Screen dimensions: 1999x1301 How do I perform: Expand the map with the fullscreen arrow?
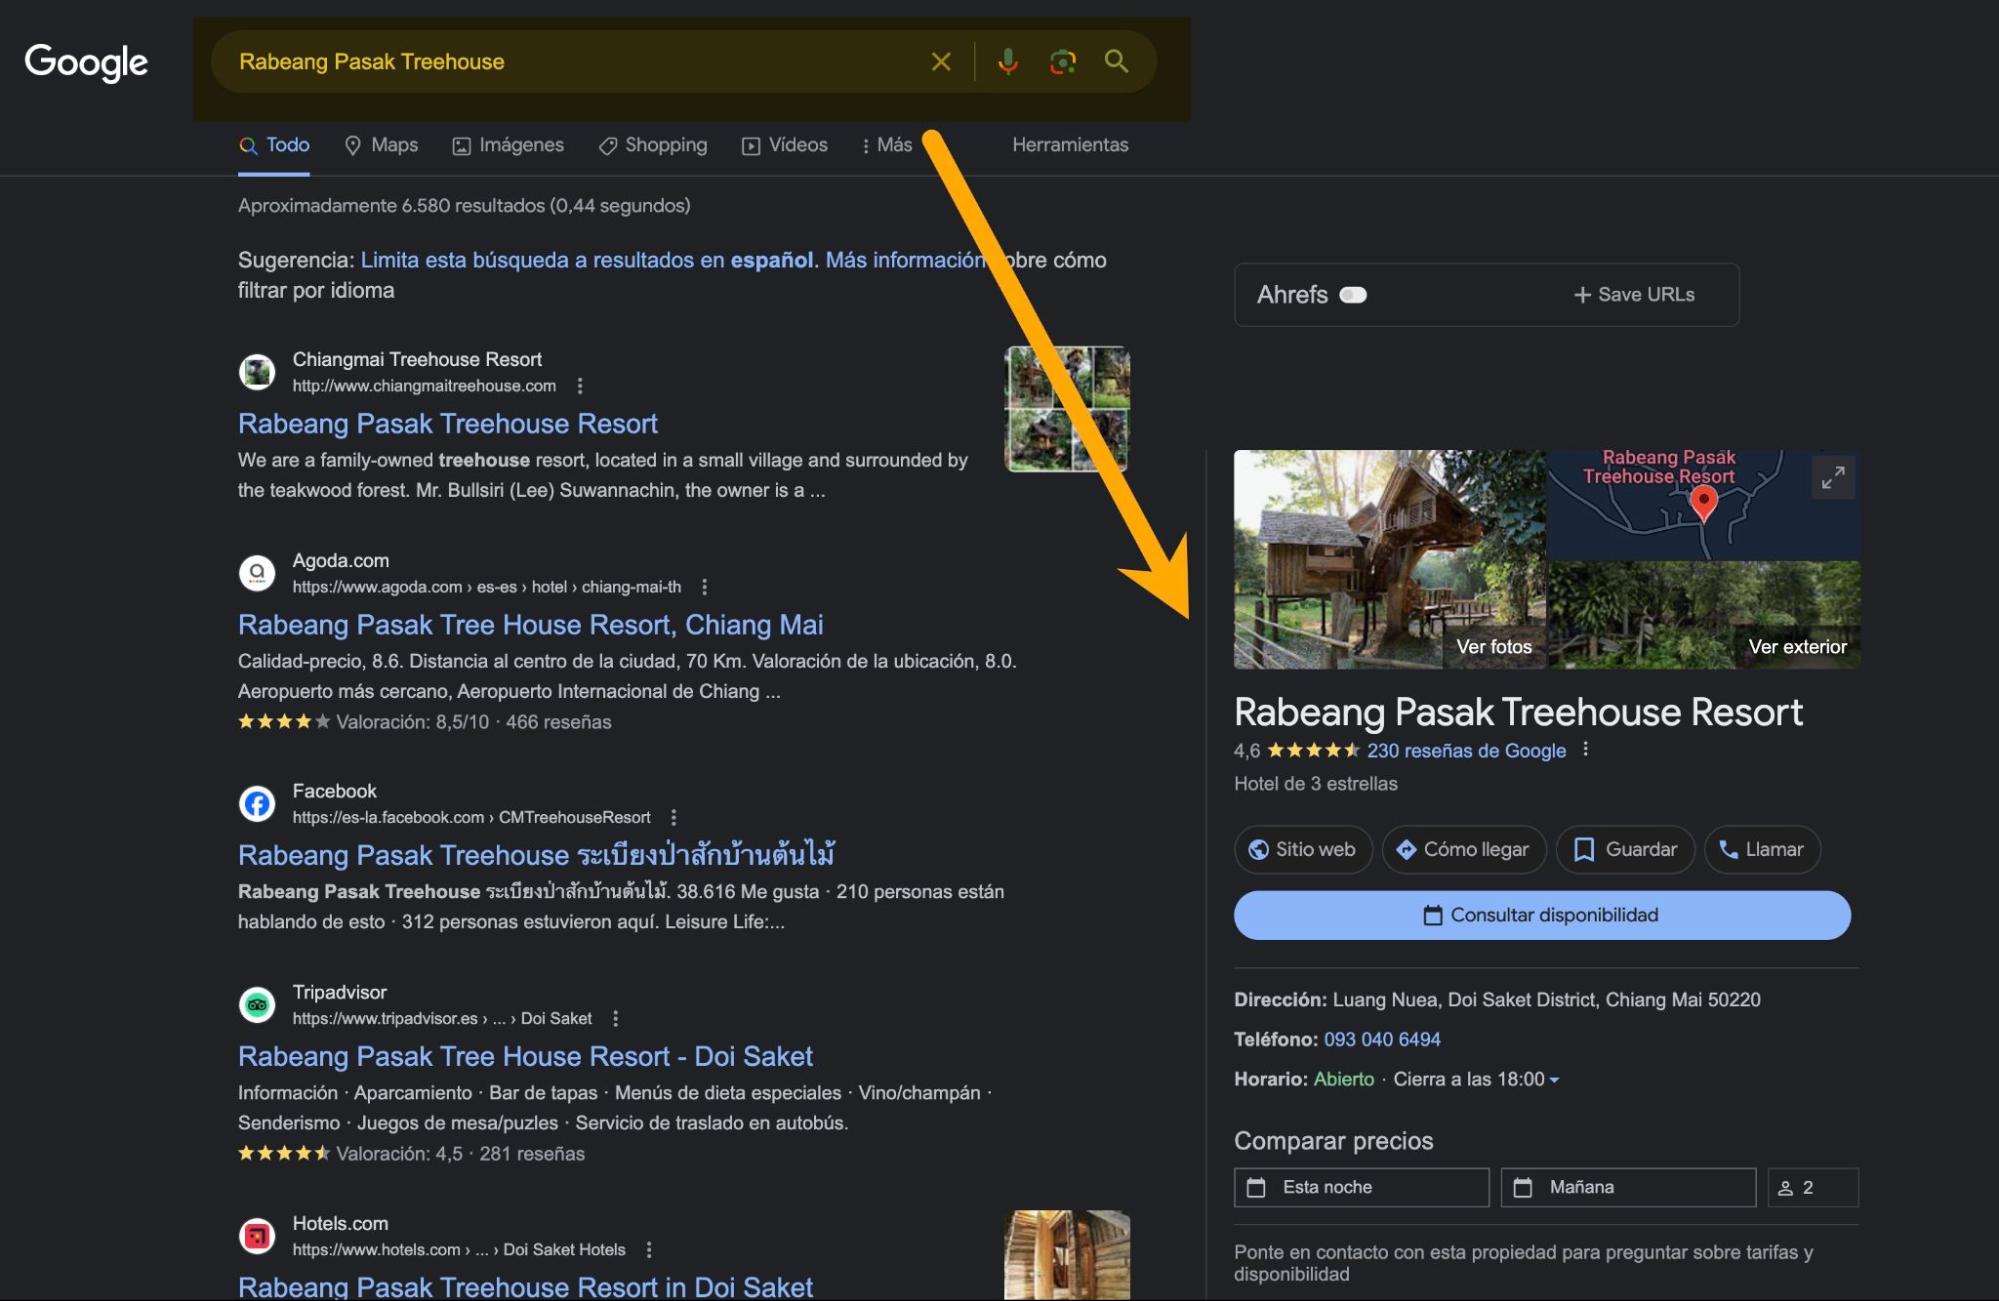(x=1832, y=478)
